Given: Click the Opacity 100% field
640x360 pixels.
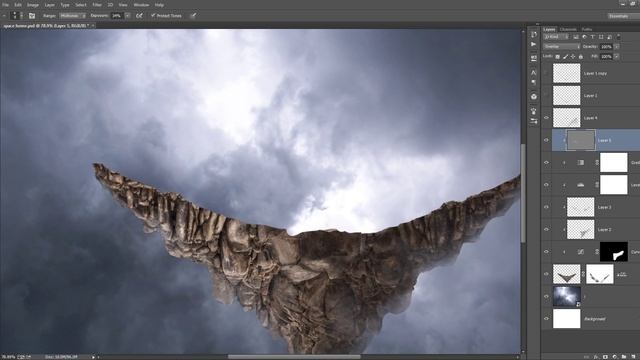Looking at the screenshot, I should pos(606,47).
